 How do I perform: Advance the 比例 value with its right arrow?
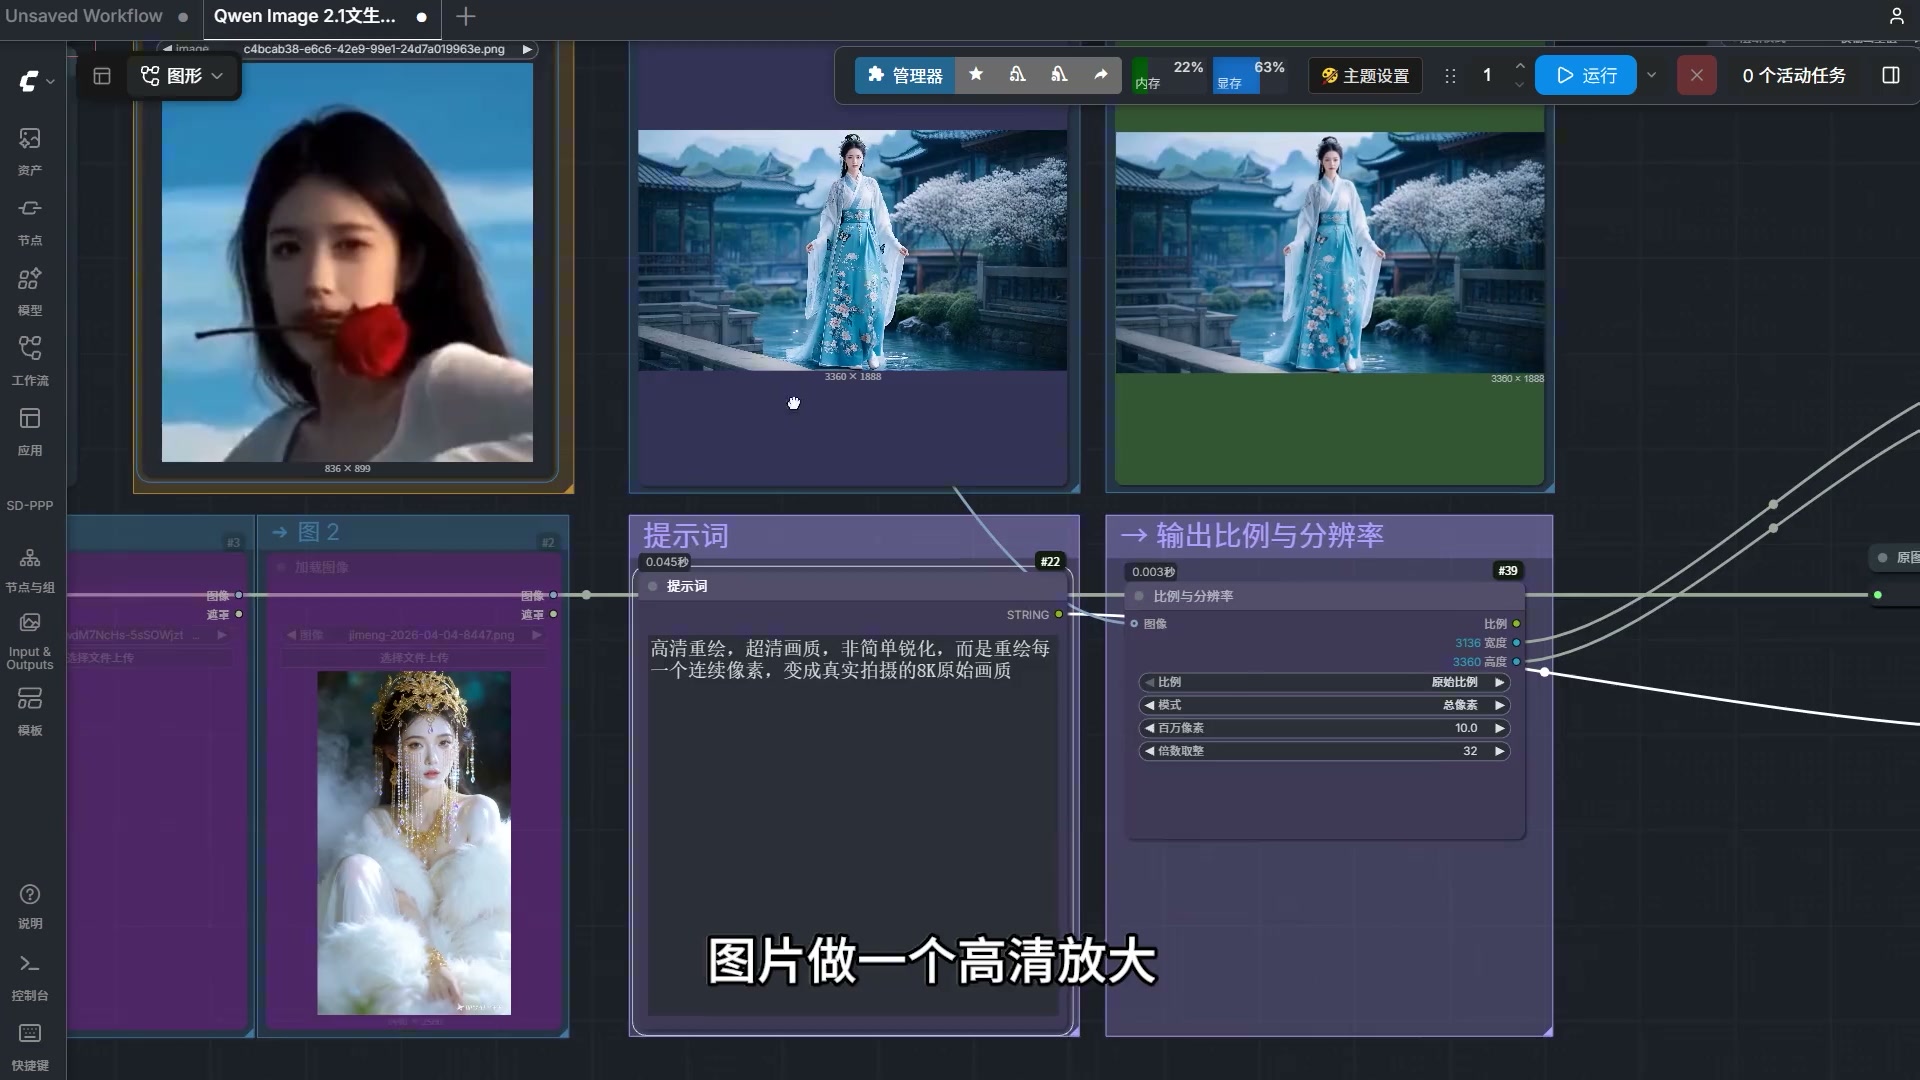(1499, 682)
